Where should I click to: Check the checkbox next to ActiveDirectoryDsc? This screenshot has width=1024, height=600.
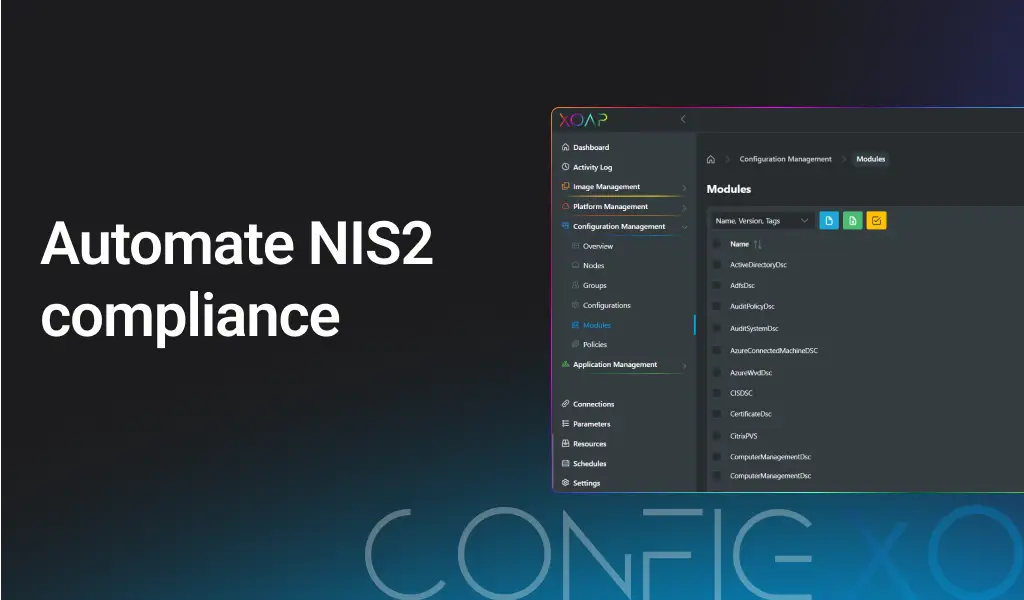(x=716, y=265)
